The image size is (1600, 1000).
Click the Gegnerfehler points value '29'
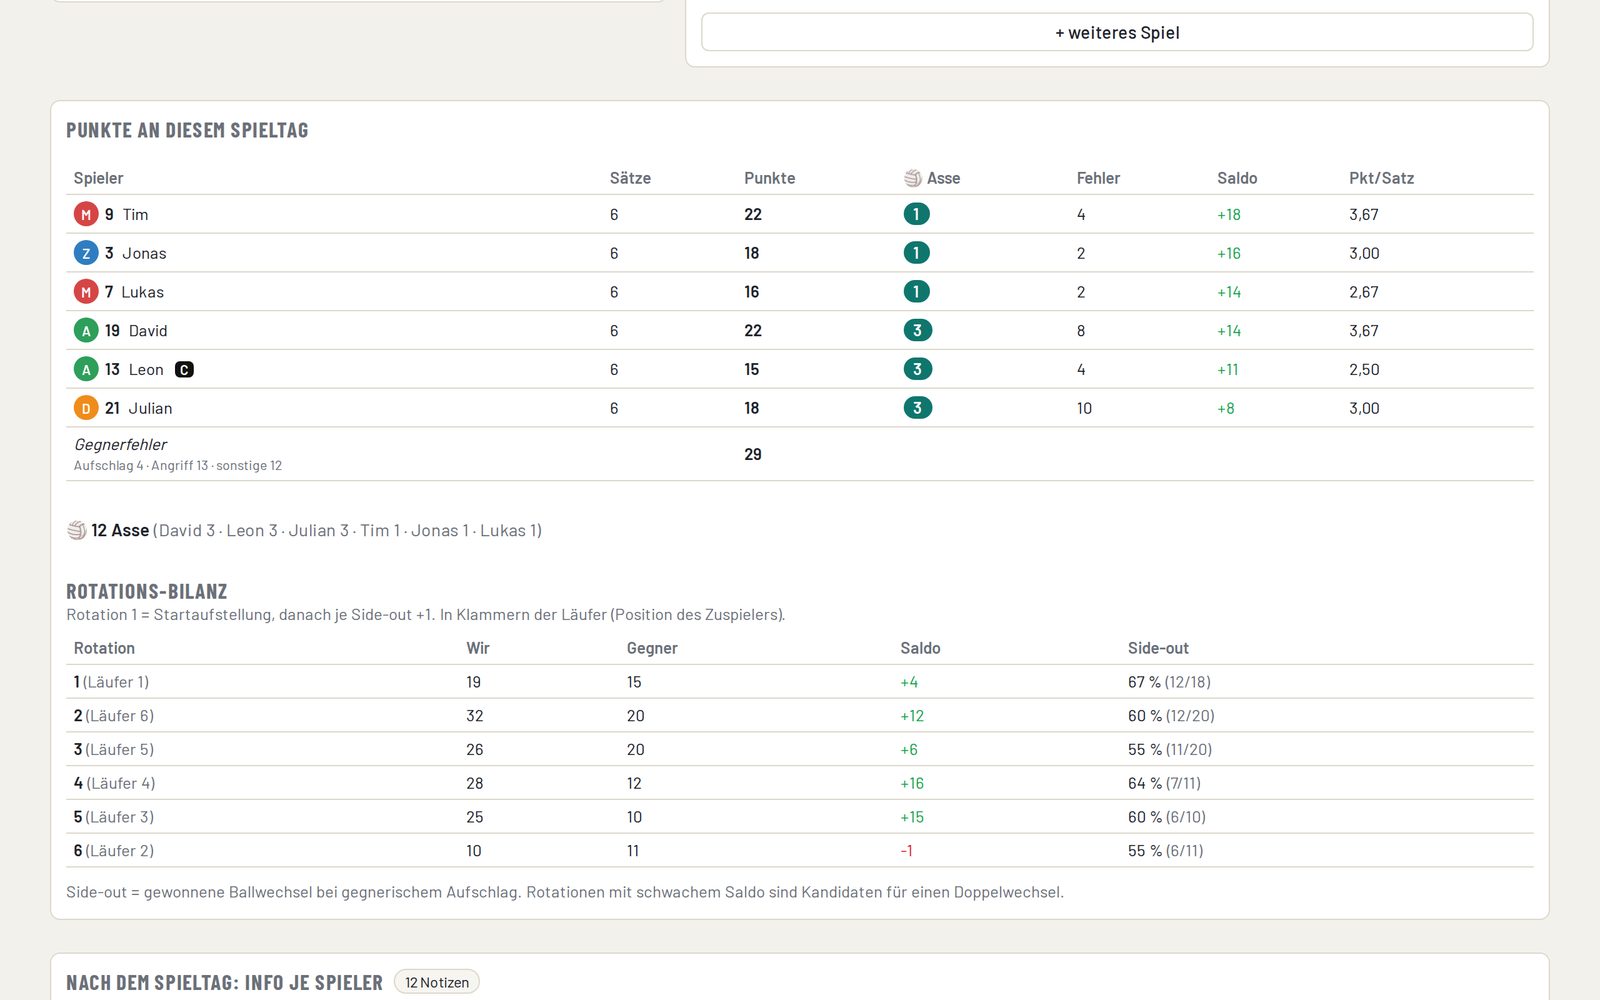tap(753, 454)
